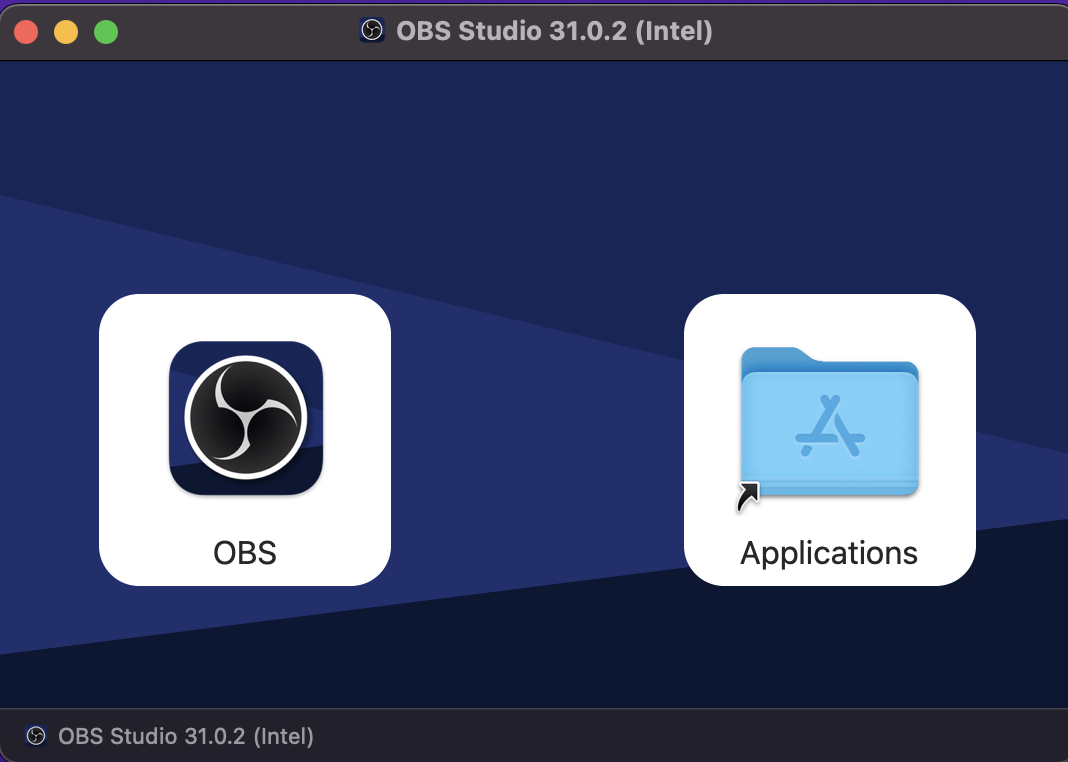Viewport: 1068px width, 762px height.
Task: Click the OBS logo in the window title bar
Action: [372, 31]
